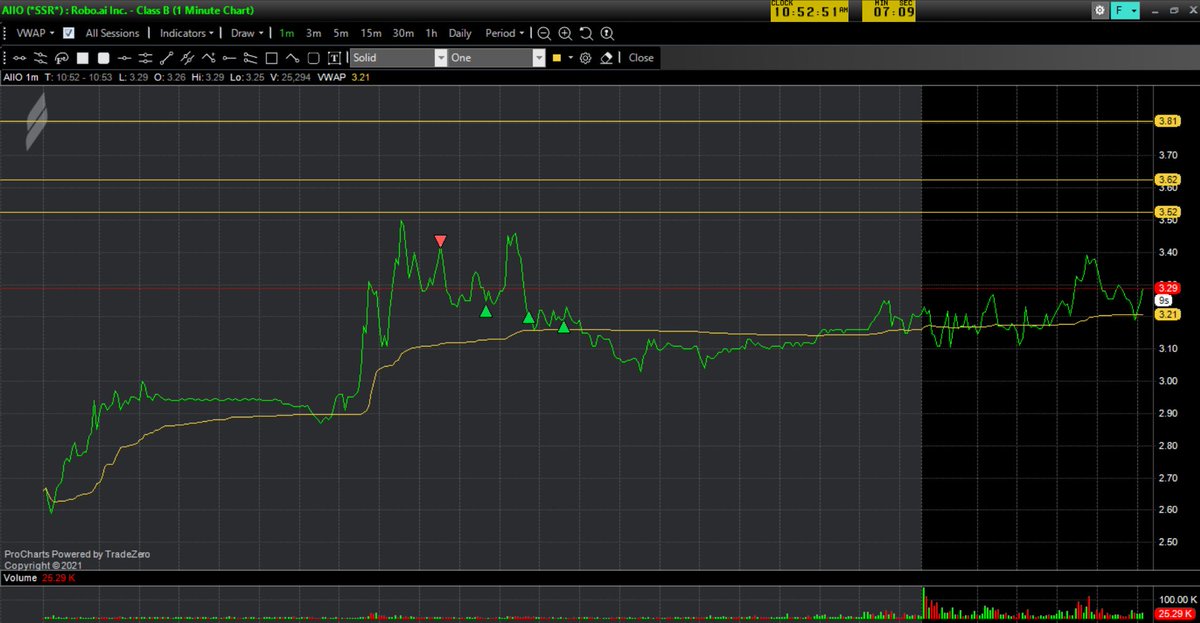This screenshot has height=623, width=1200.
Task: Select the filled rounded rectangle tool
Action: 103,58
